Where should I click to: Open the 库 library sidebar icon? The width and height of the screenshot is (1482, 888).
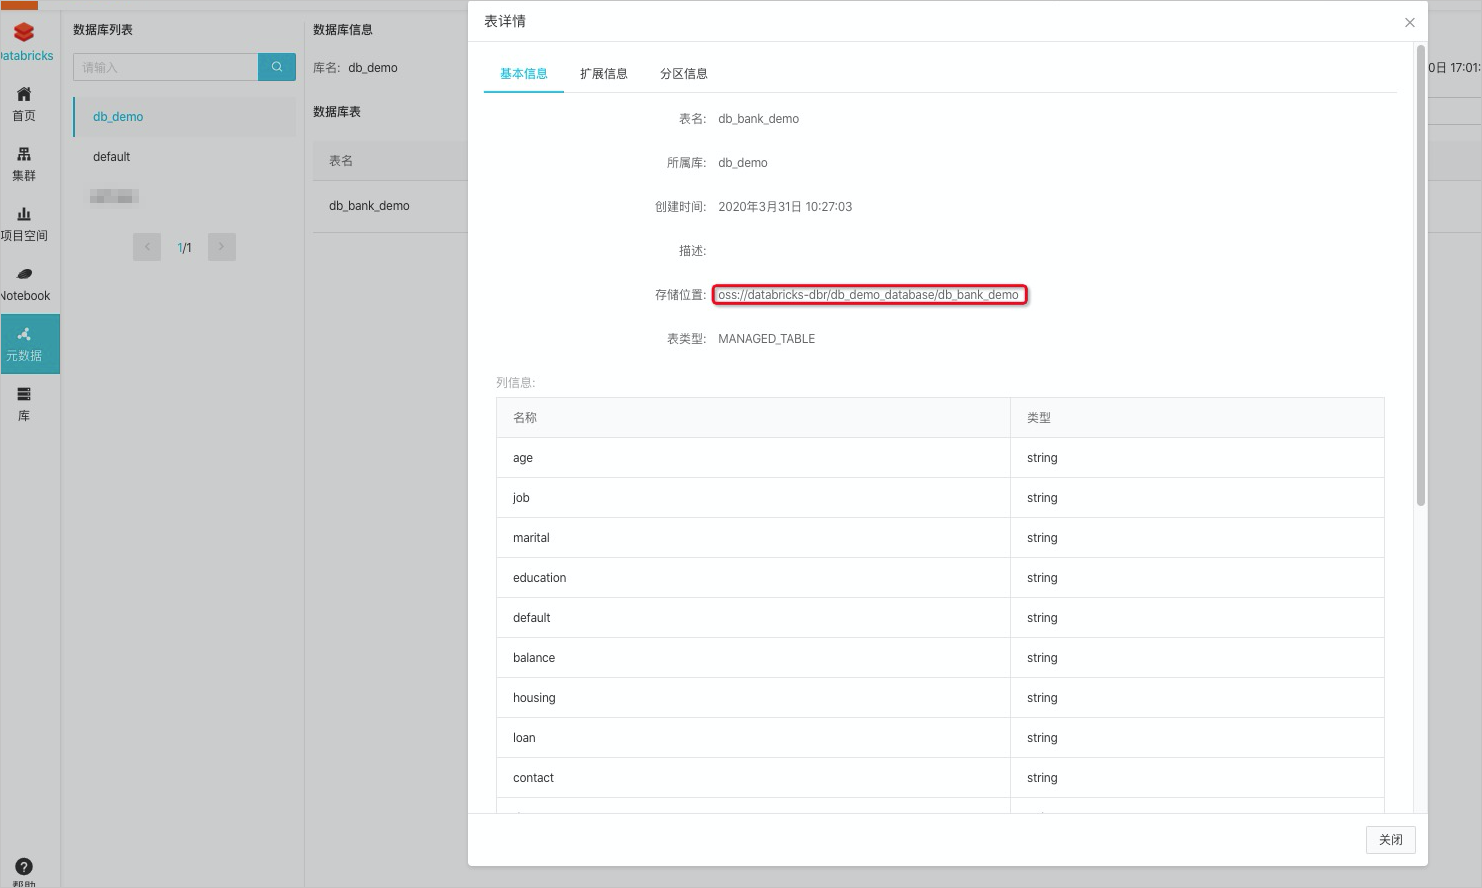pos(24,394)
